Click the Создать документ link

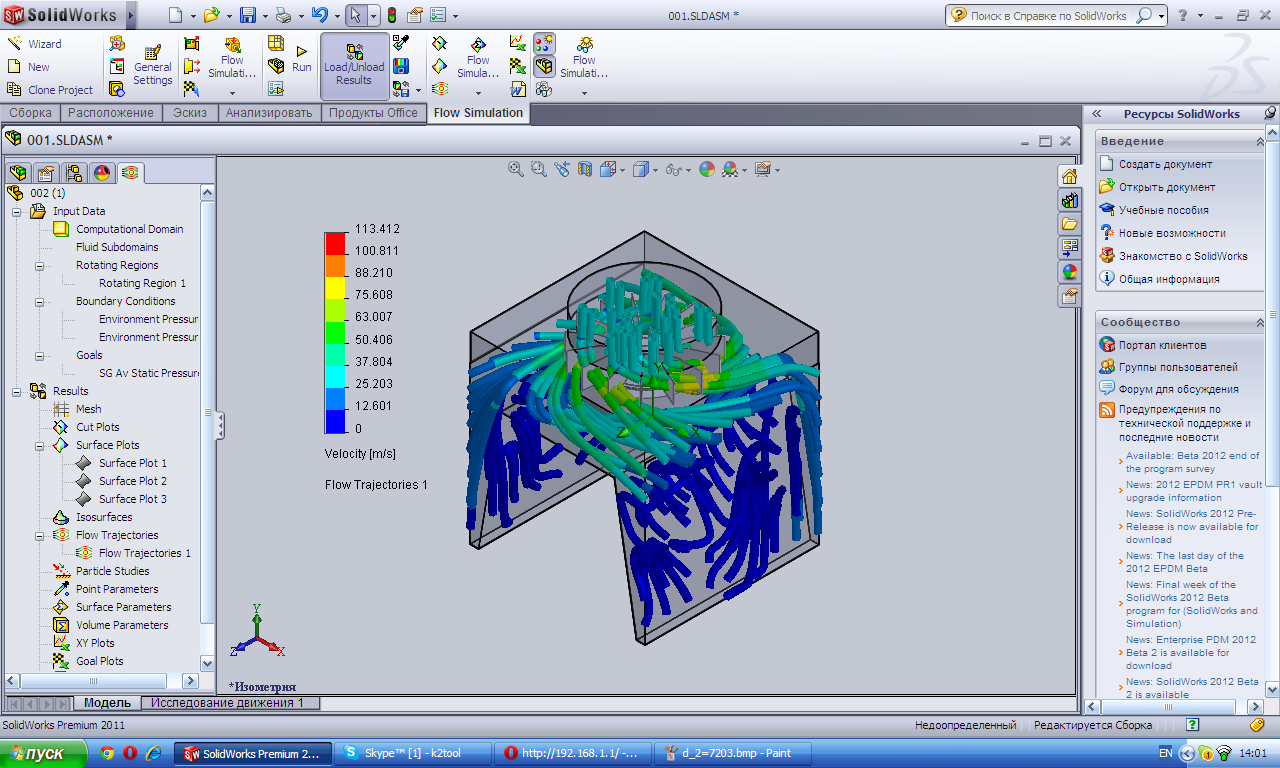[x=1165, y=164]
